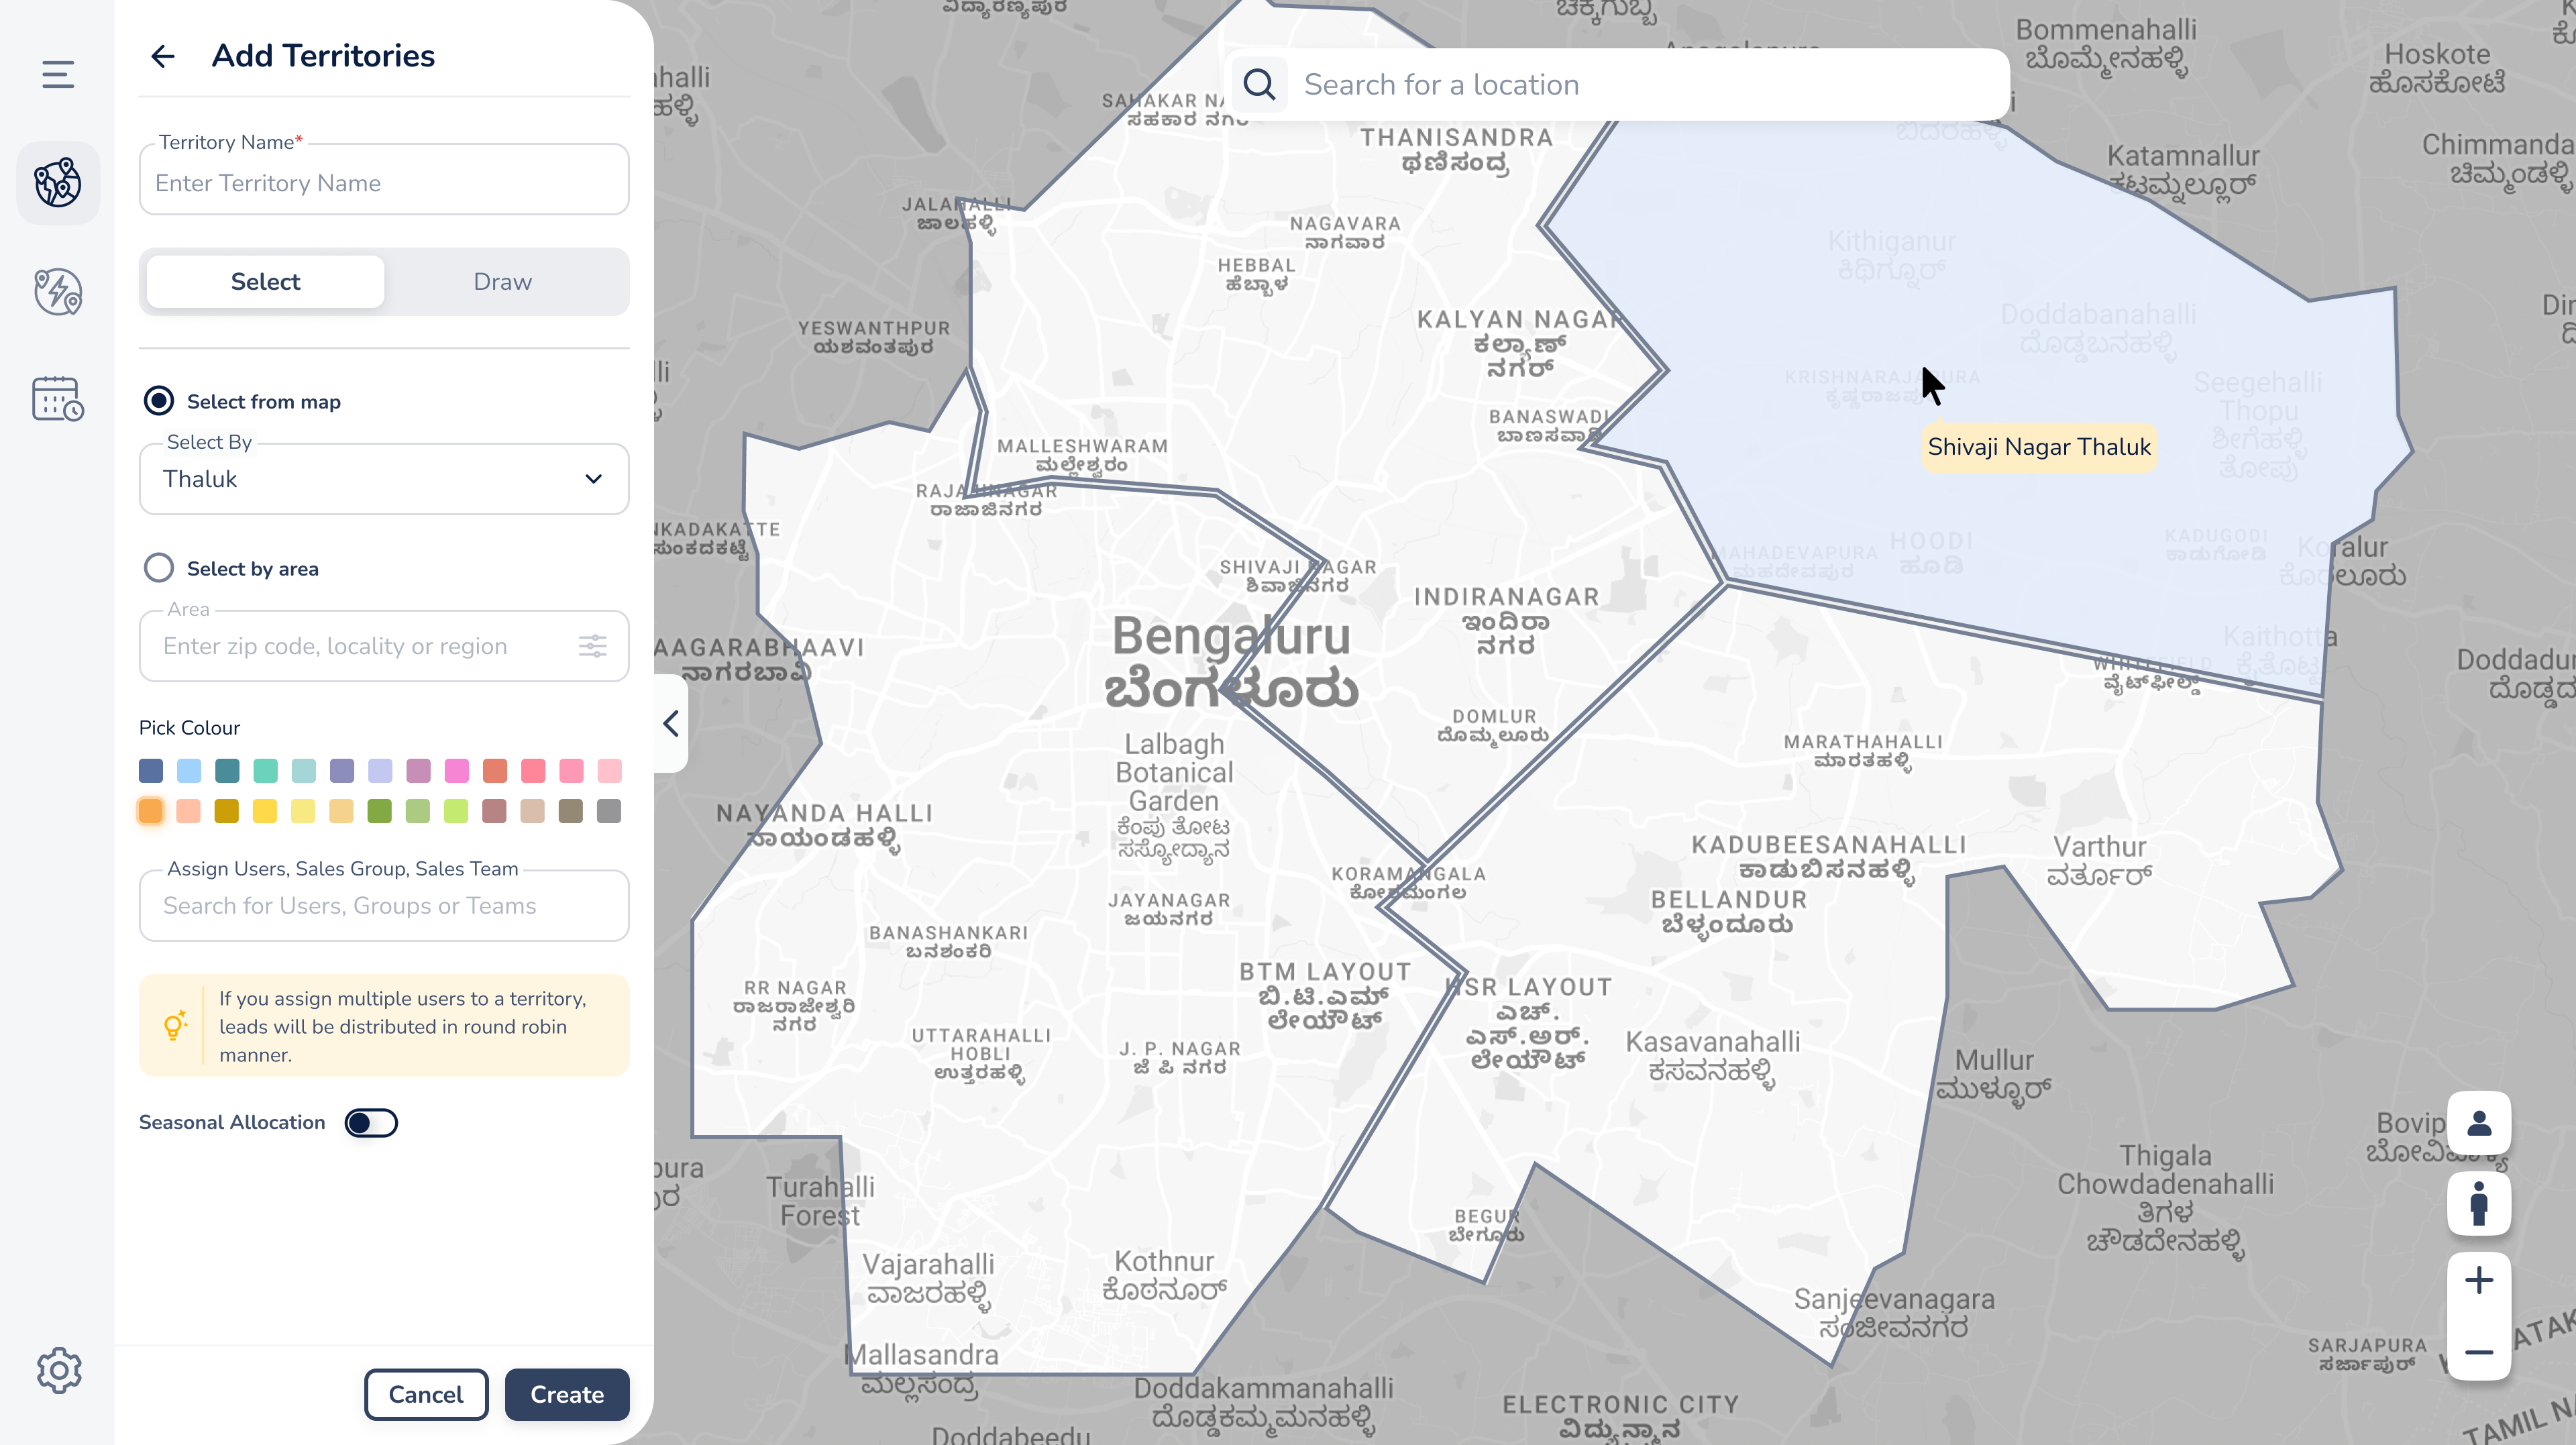Open the calendar schedule sidebar icon
2576x1445 pixels.
(58, 399)
